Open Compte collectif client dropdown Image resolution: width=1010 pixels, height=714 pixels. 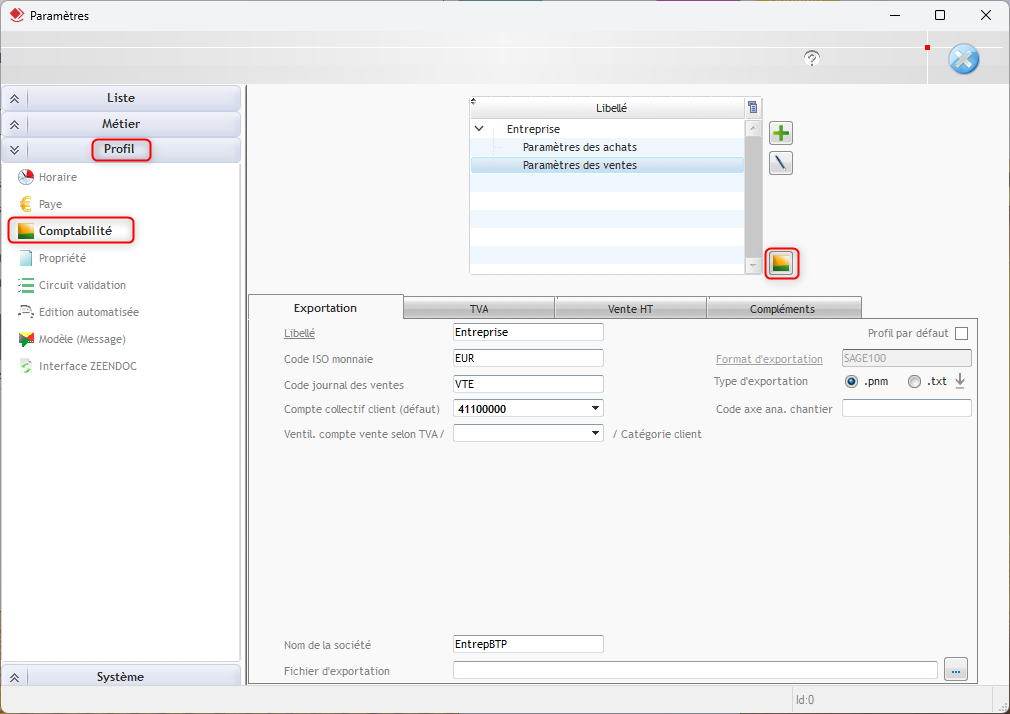[x=596, y=408]
